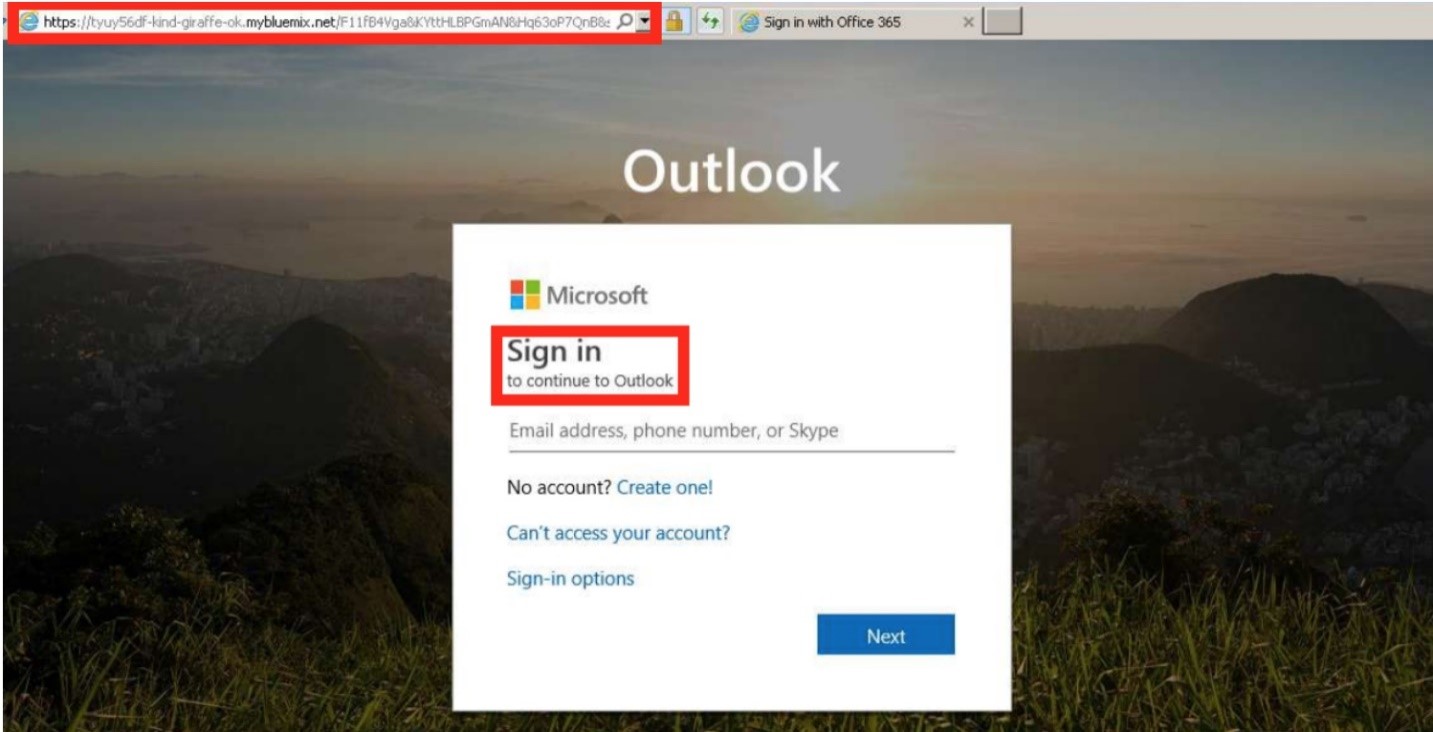This screenshot has height=732, width=1433.
Task: Click the green arrows refresh icon
Action: [x=709, y=22]
